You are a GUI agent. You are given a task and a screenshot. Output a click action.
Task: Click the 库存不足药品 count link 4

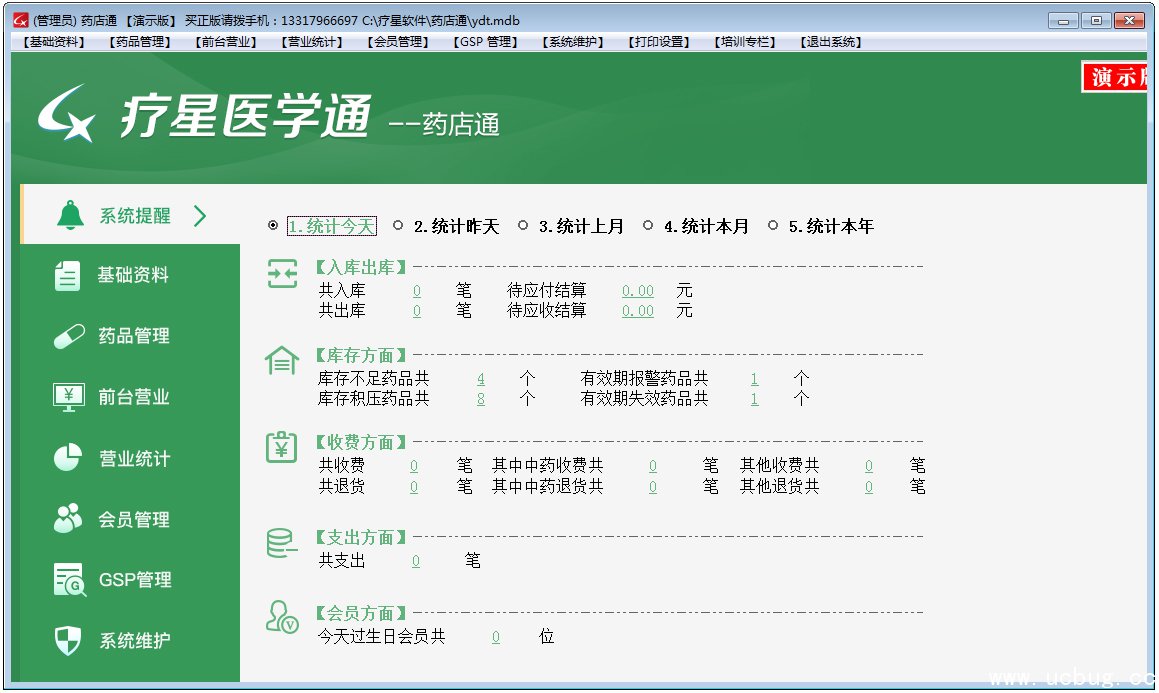(481, 379)
